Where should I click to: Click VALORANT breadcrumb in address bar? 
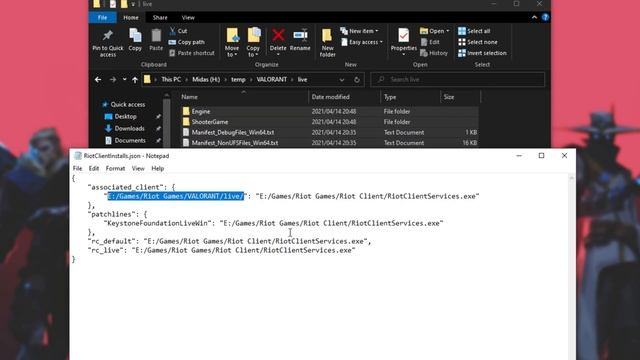point(272,80)
